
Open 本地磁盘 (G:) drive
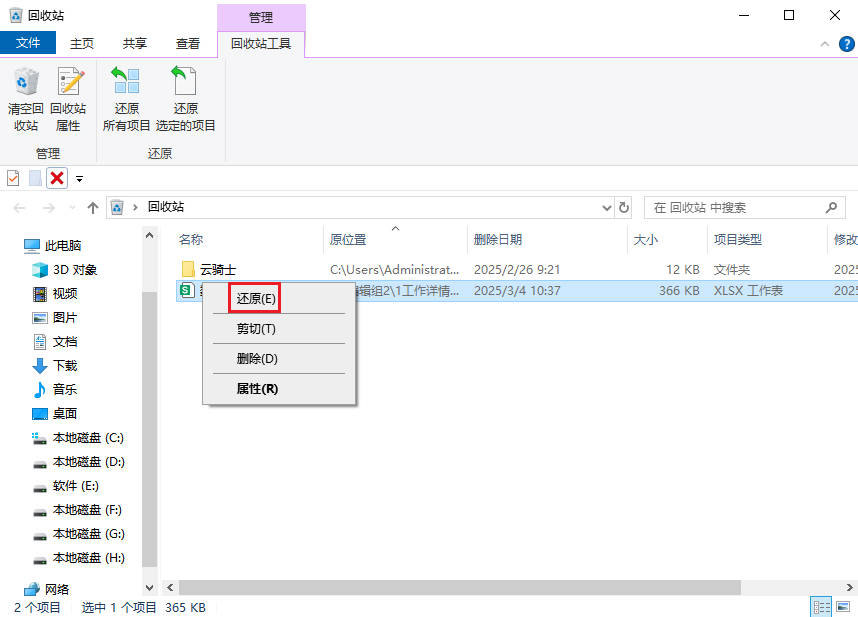(x=78, y=534)
